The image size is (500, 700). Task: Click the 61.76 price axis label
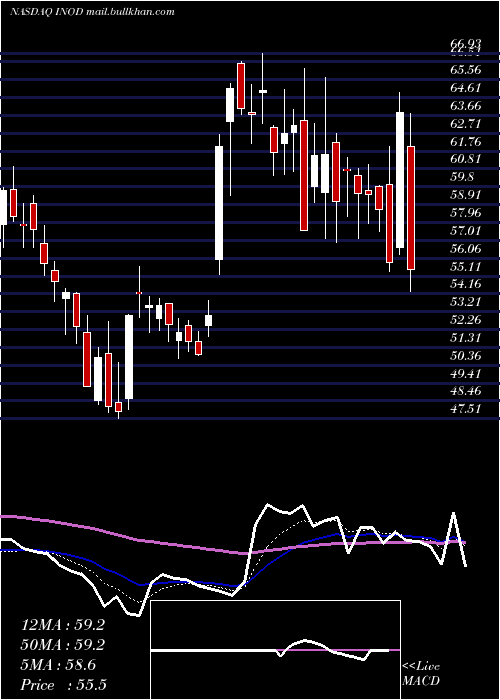[466, 142]
